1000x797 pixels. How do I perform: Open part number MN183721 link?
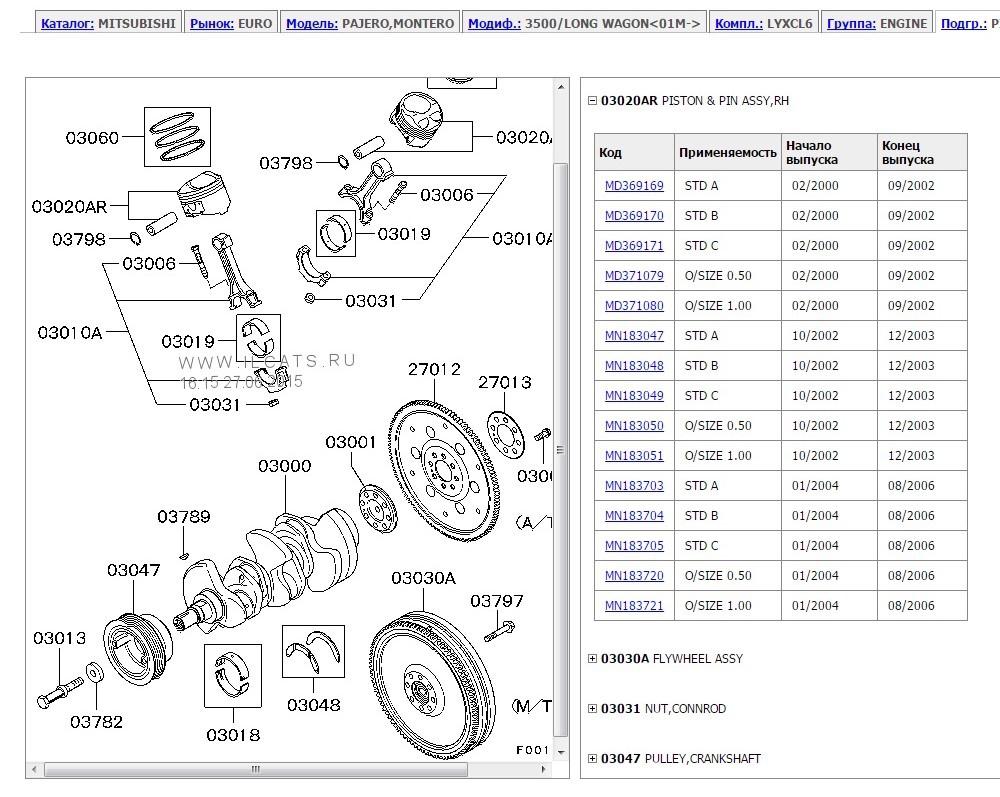(634, 606)
